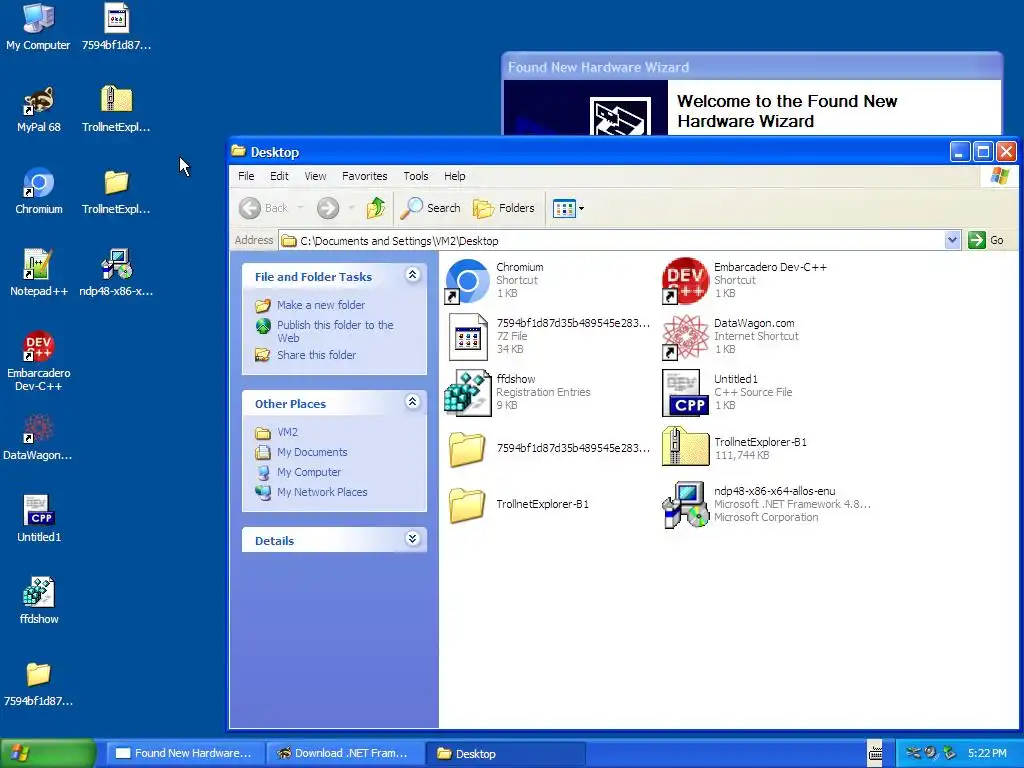Screen dimensions: 1024x768
Task: Collapse Other Places panel
Action: (412, 402)
